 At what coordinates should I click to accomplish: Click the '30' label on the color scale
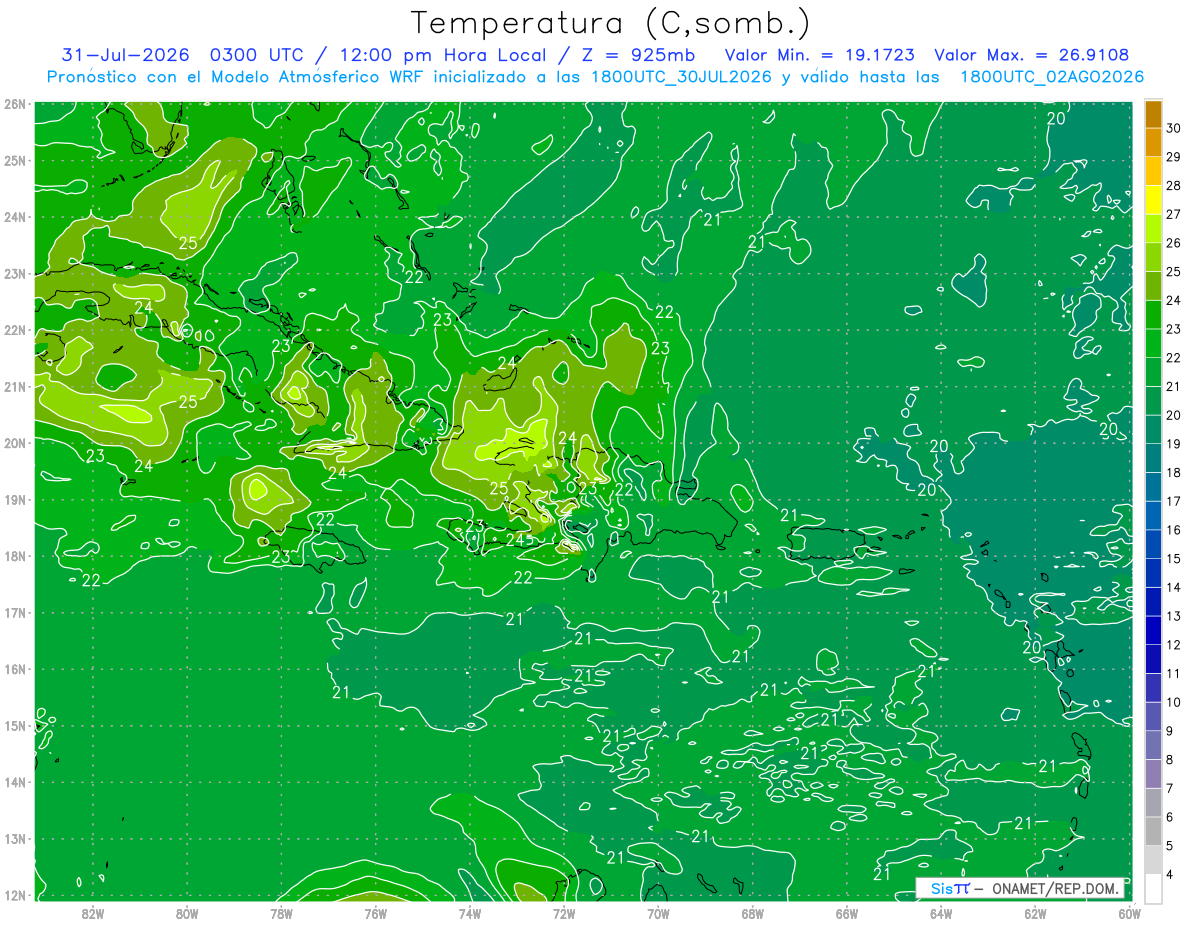coord(1174,128)
